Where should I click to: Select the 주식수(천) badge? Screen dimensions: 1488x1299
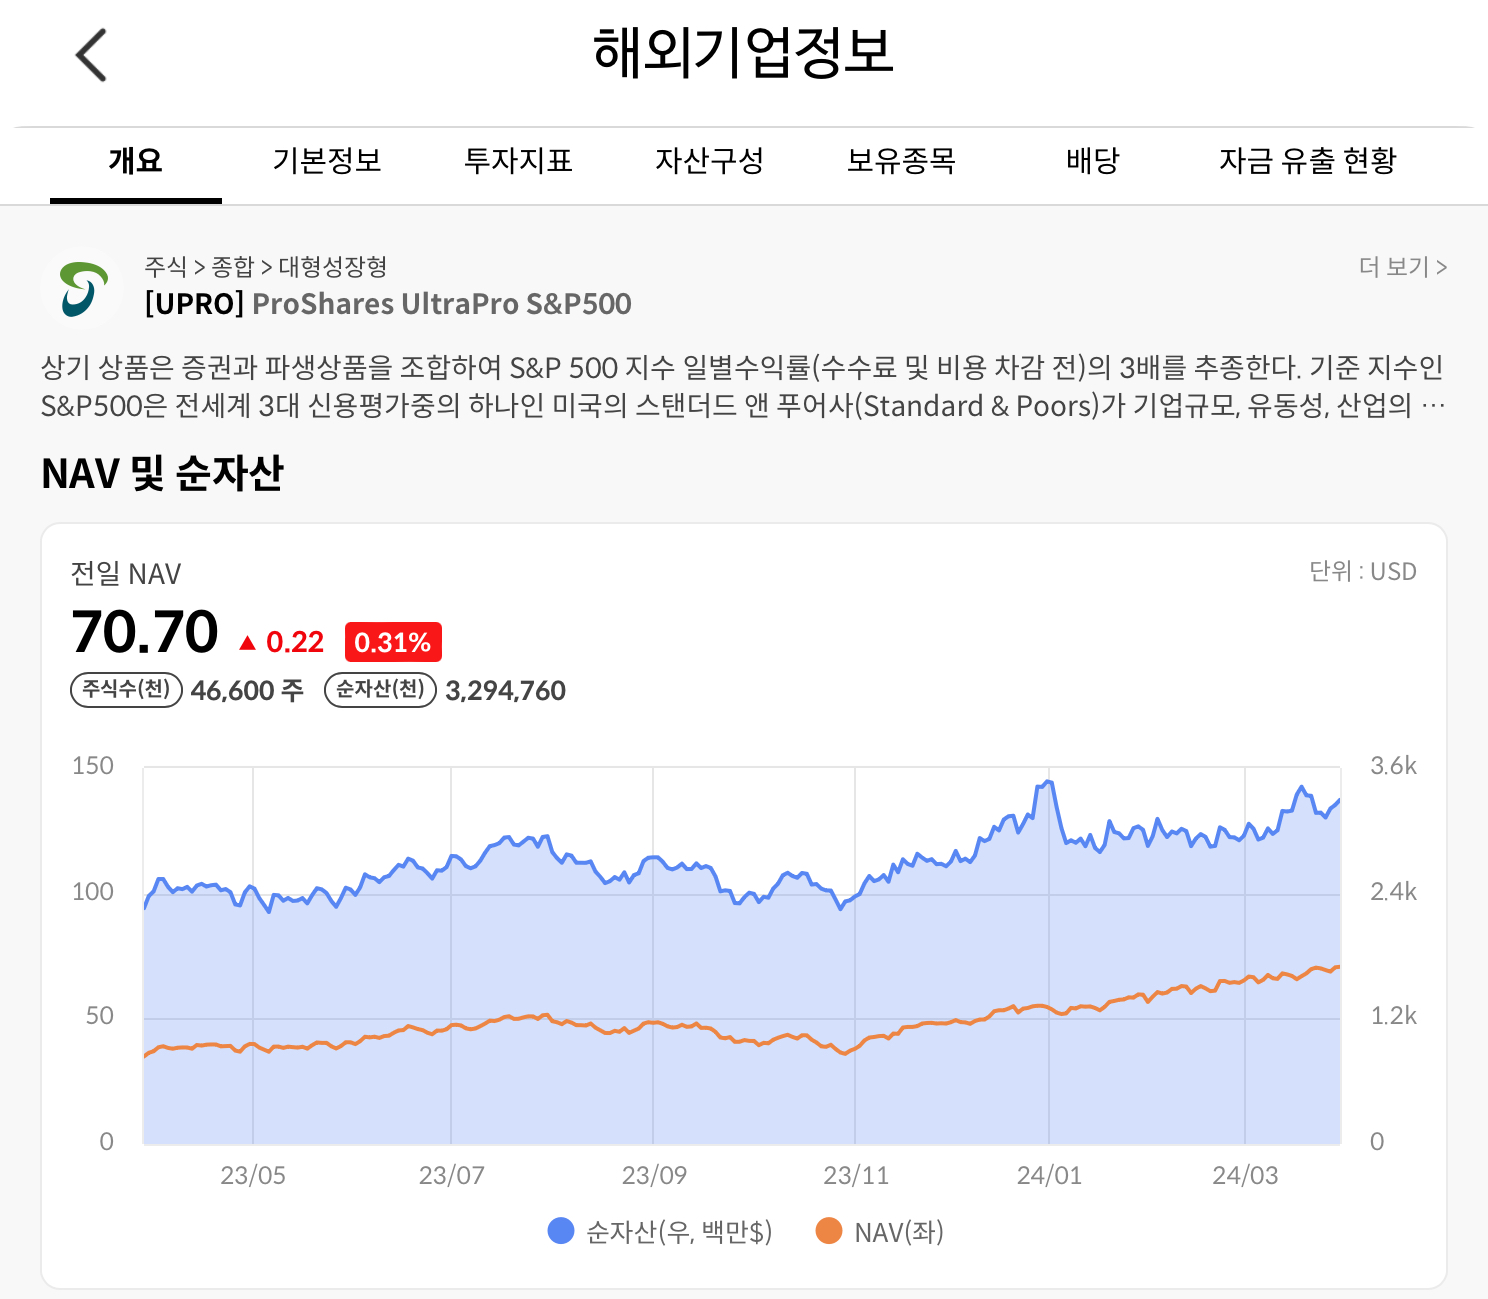[126, 690]
